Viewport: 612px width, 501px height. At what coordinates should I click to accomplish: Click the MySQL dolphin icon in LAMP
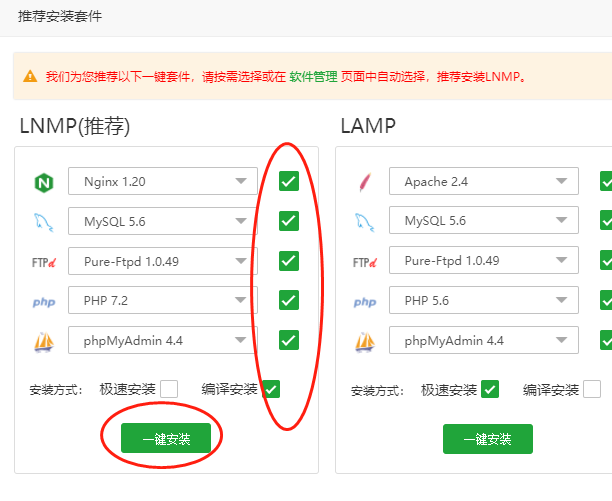pos(365,222)
